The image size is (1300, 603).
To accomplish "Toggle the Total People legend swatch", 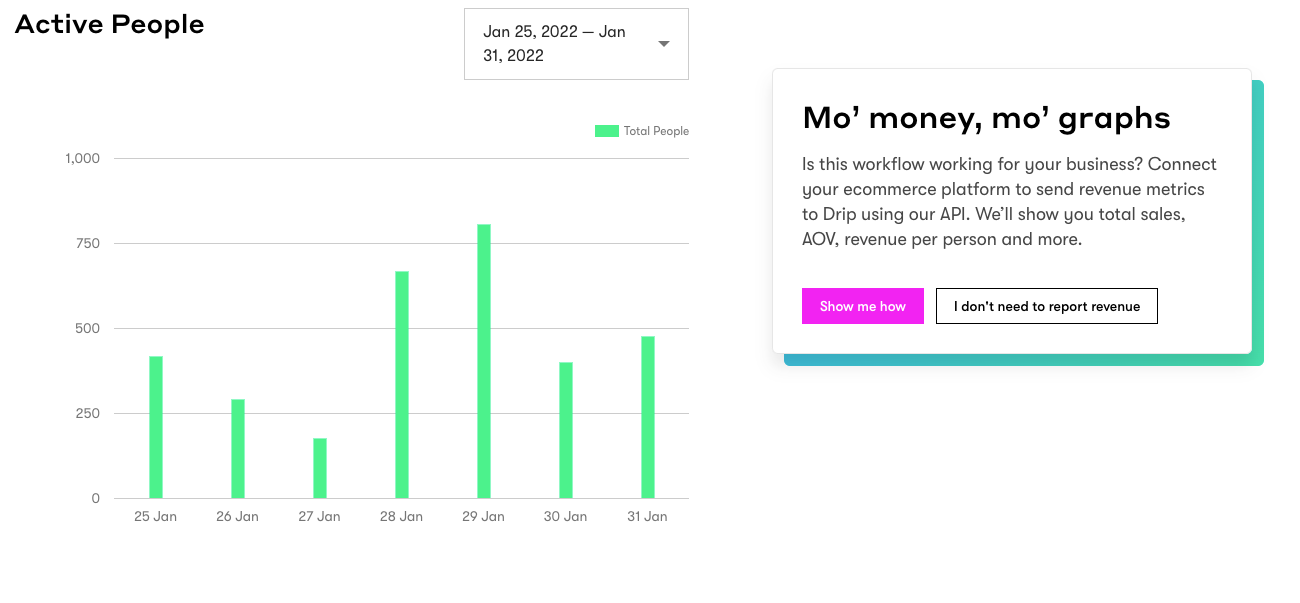I will [x=607, y=131].
